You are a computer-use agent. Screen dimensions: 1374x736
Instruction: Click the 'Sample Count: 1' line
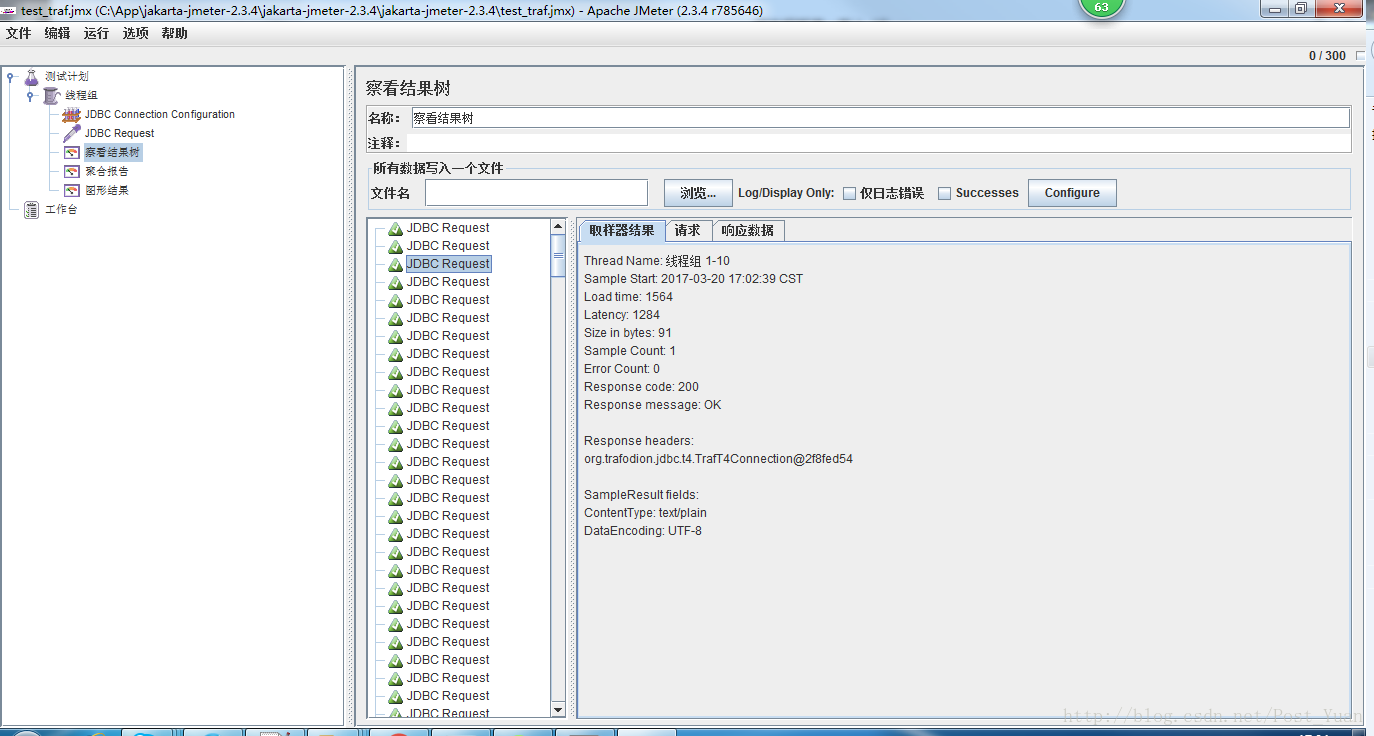[x=630, y=351]
